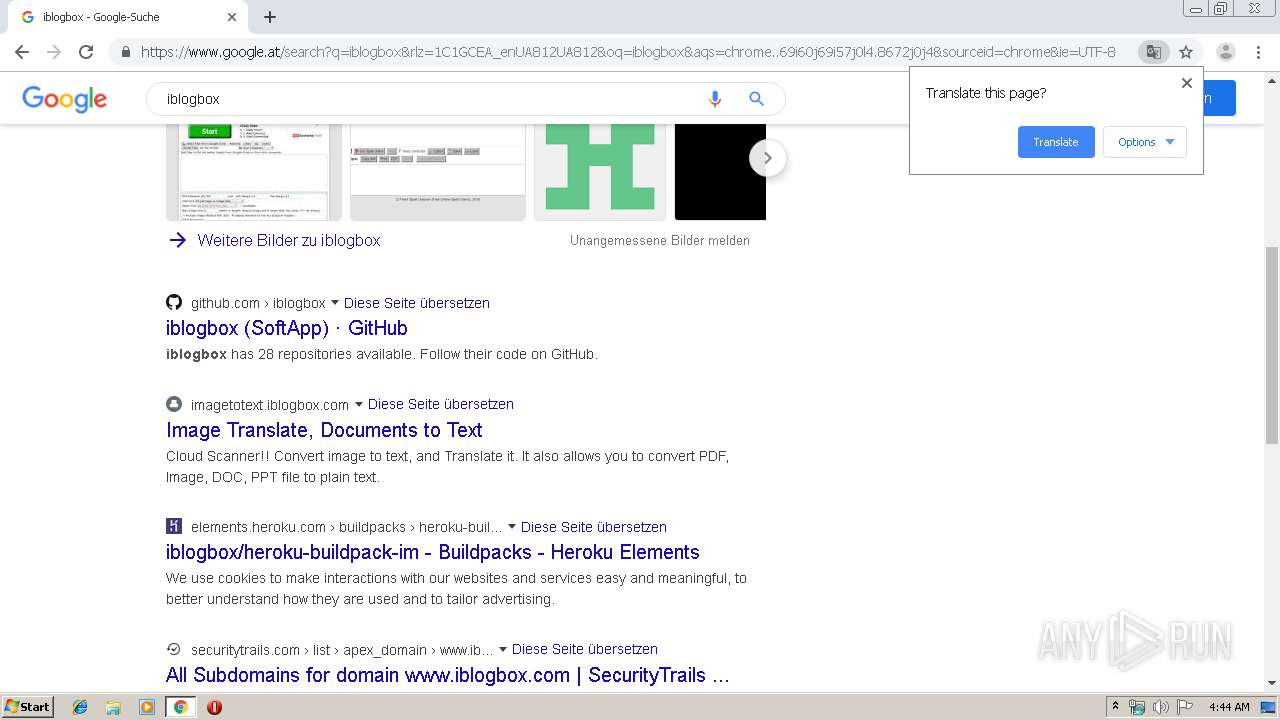
Task: Click the Action Center flag icon
Action: pos(1184,707)
